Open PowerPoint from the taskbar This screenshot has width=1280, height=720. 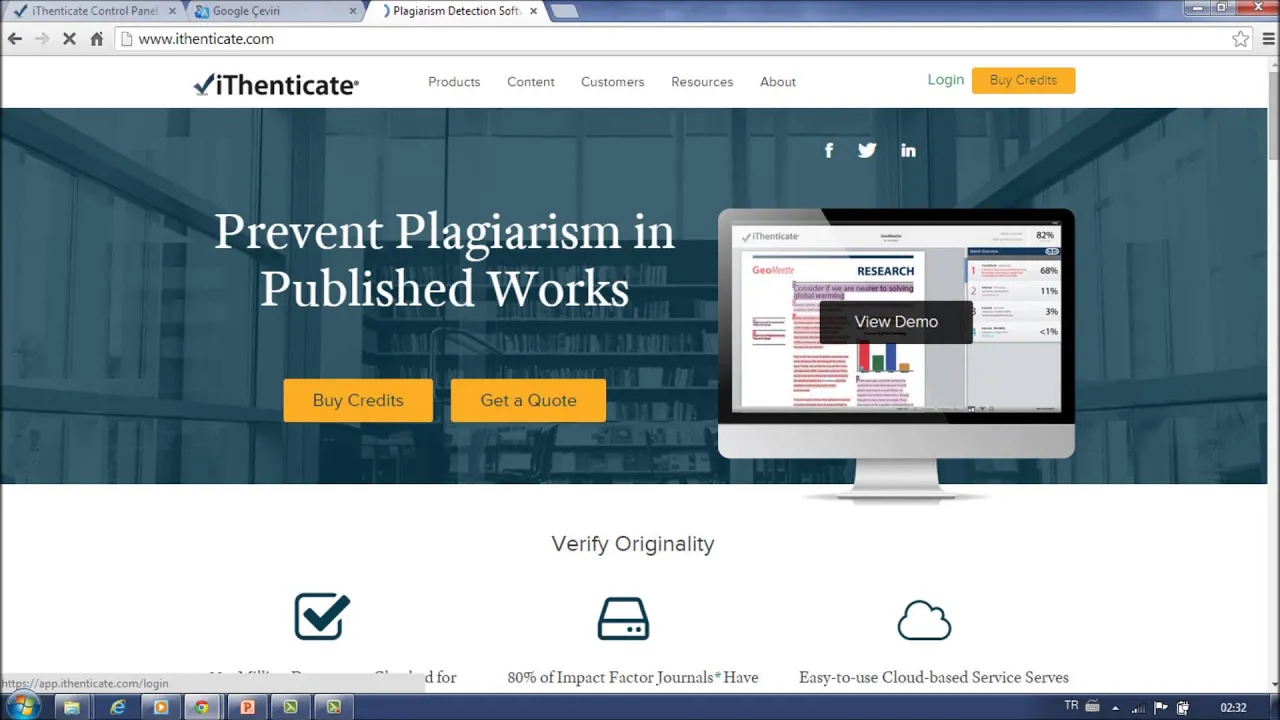click(247, 707)
